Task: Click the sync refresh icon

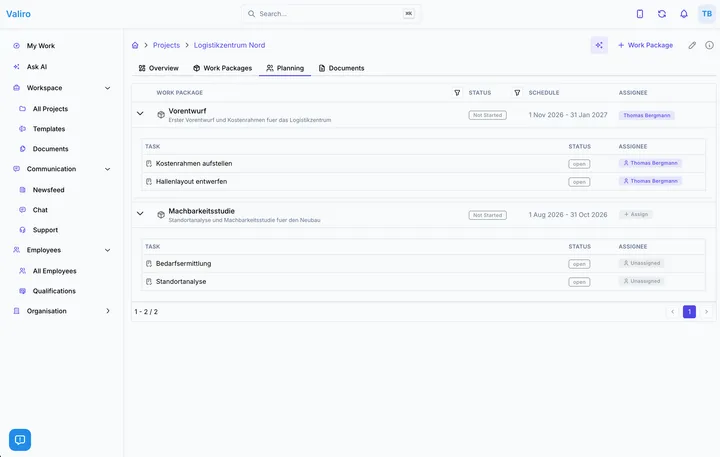Action: point(662,14)
